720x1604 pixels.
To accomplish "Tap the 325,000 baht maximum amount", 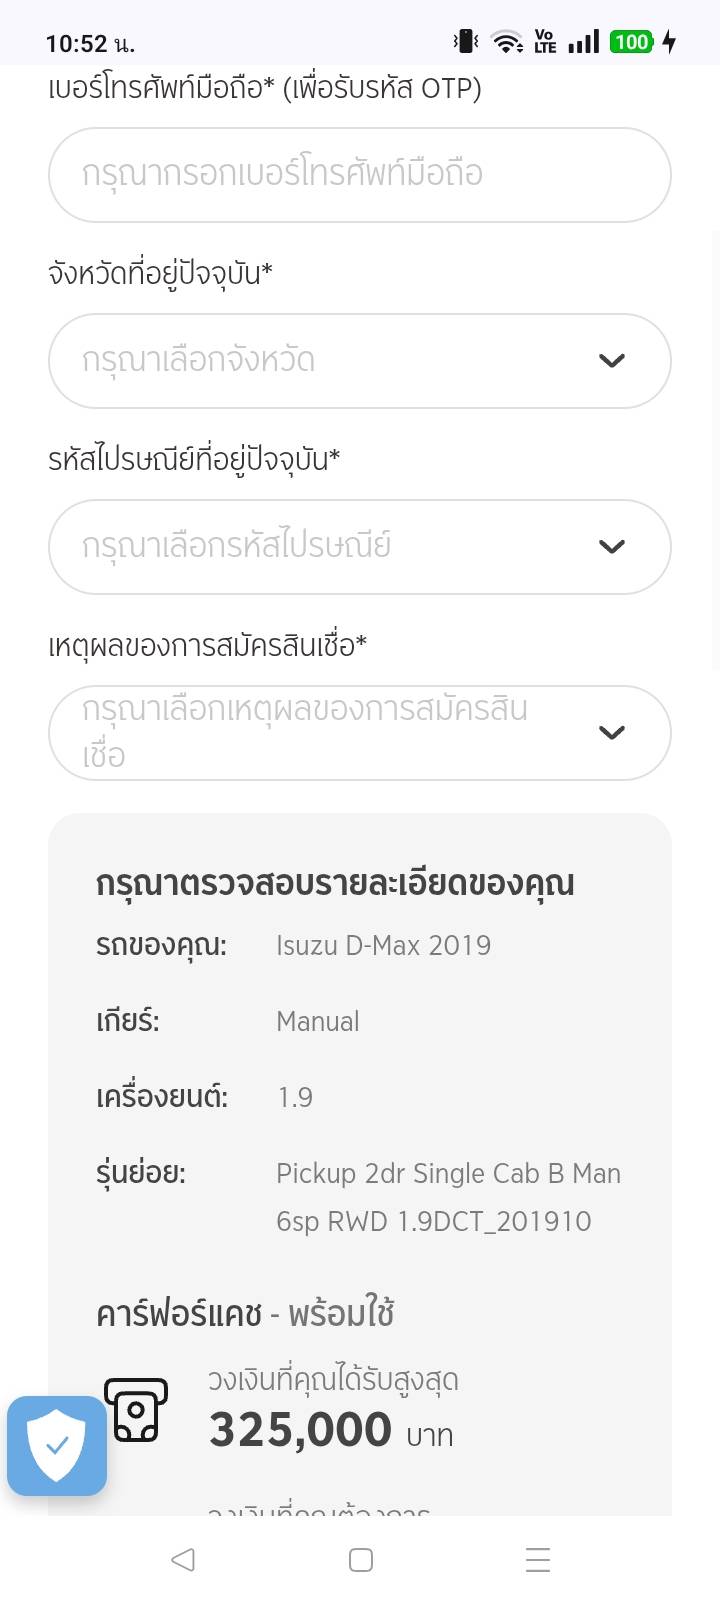I will pos(300,1430).
